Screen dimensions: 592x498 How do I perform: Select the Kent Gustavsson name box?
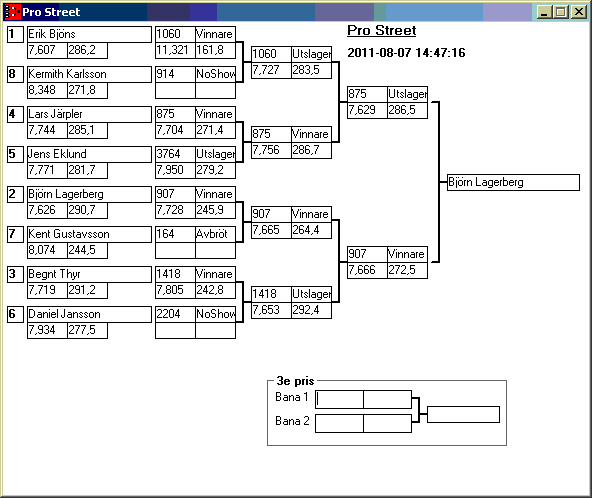tap(89, 234)
